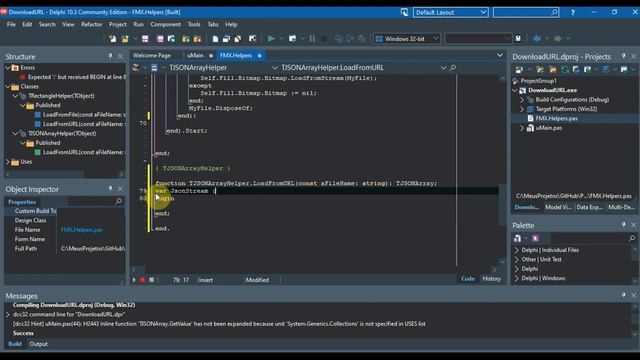
Task: Select TRectangleHelper(TObject) class node
Action: tap(61, 96)
